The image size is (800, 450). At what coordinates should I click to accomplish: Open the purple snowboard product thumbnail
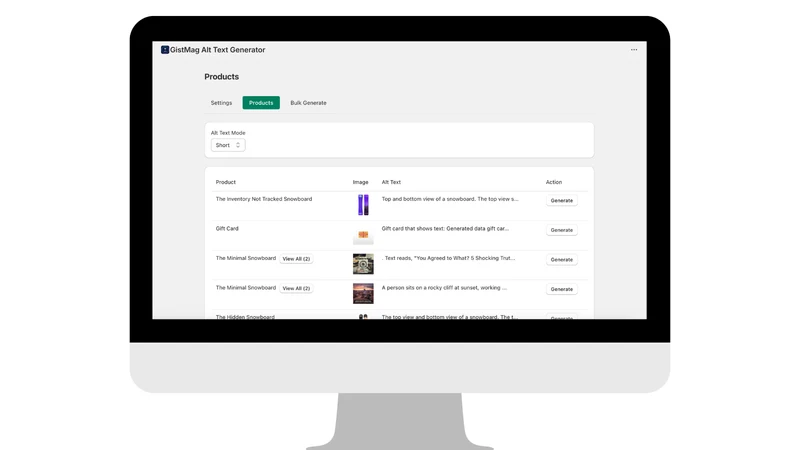coord(363,205)
